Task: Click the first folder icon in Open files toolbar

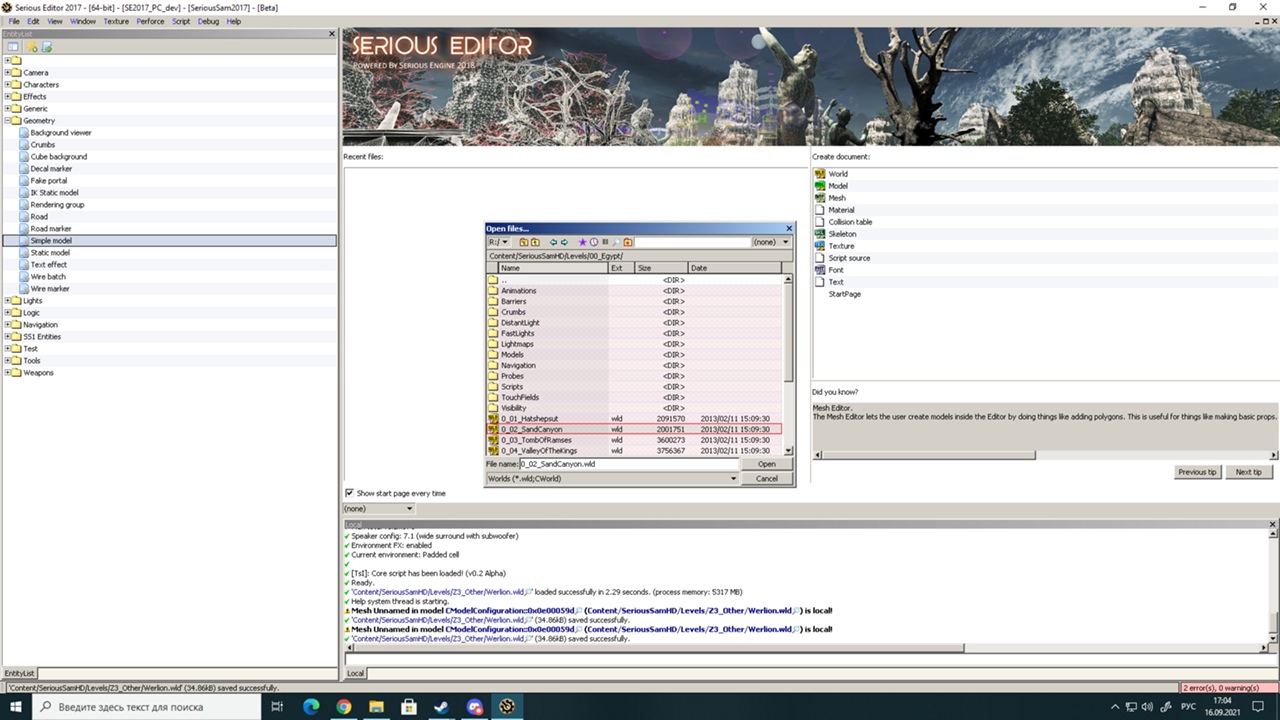Action: pos(523,242)
